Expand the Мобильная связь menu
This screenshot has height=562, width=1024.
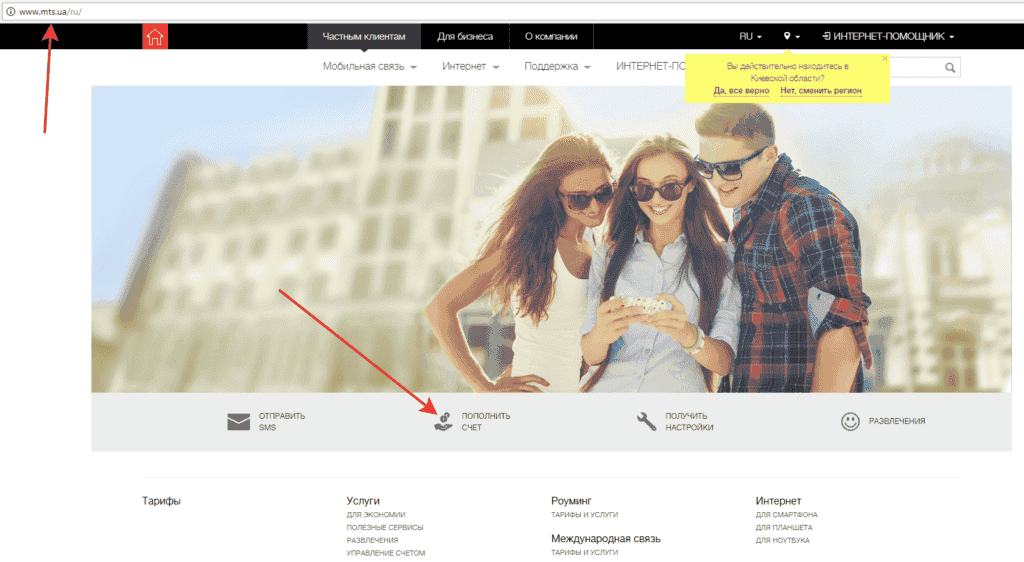coord(369,67)
